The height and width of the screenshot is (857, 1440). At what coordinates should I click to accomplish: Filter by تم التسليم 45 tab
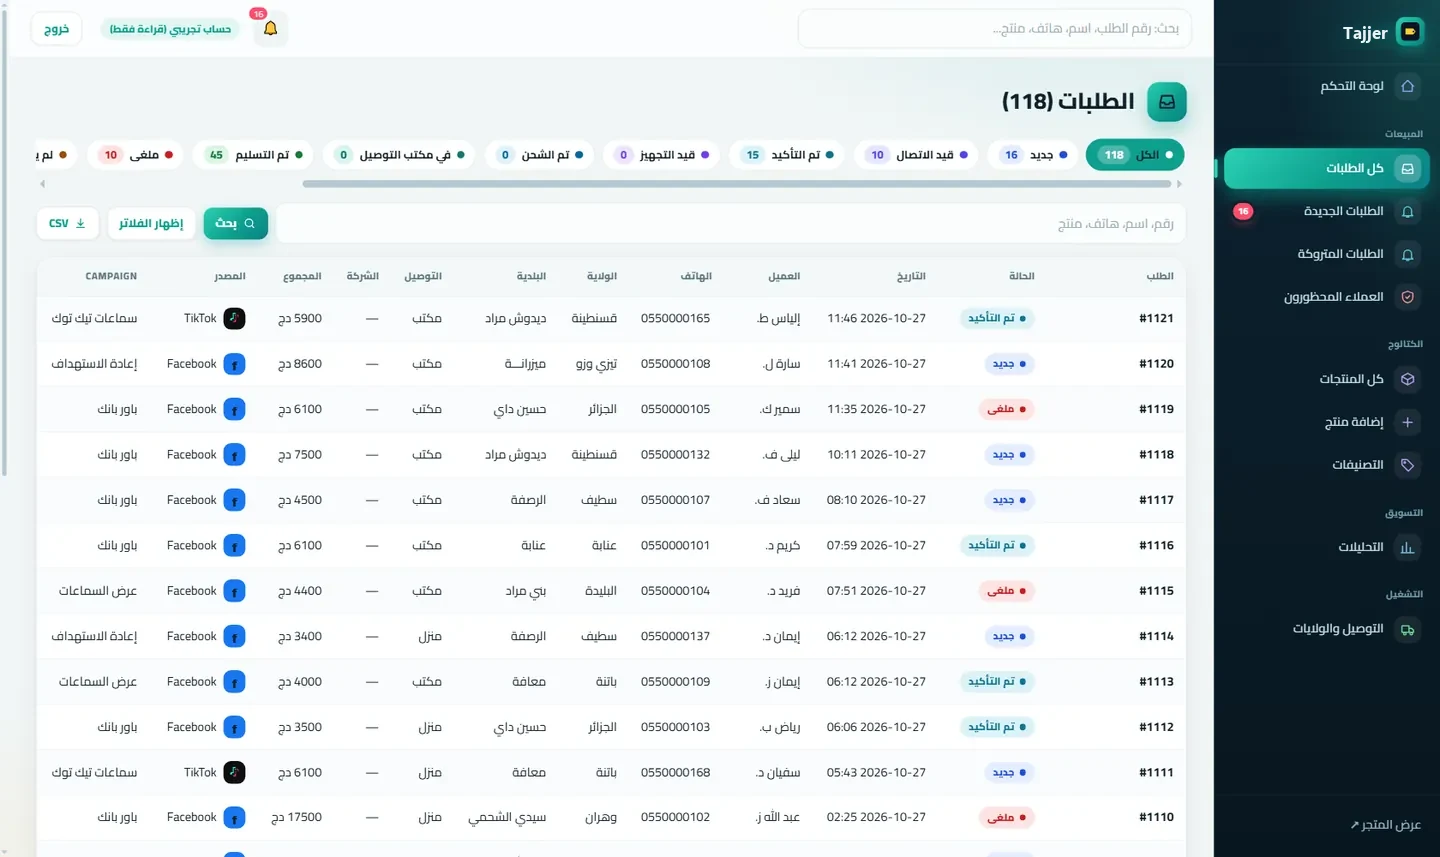[254, 155]
